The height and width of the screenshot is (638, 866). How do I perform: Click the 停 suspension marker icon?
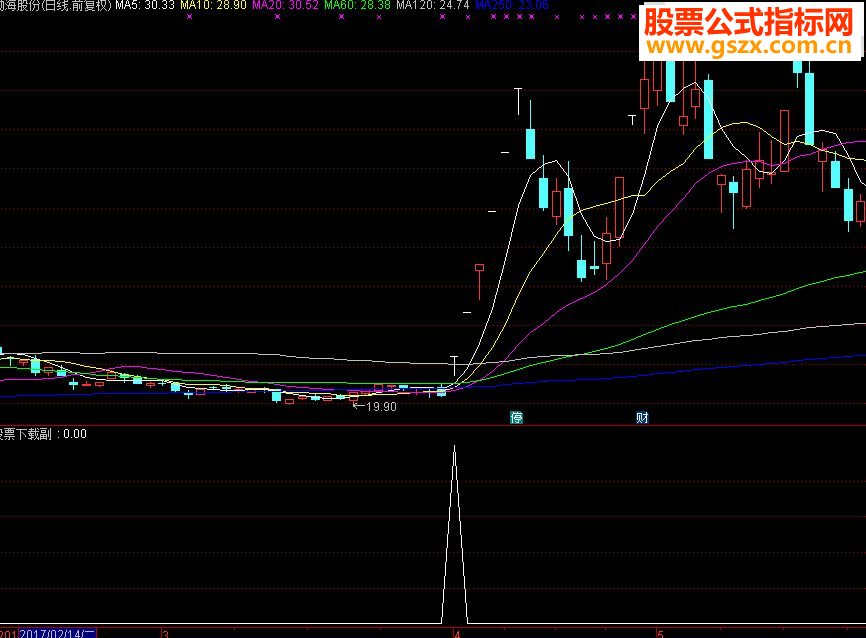pyautogui.click(x=516, y=418)
